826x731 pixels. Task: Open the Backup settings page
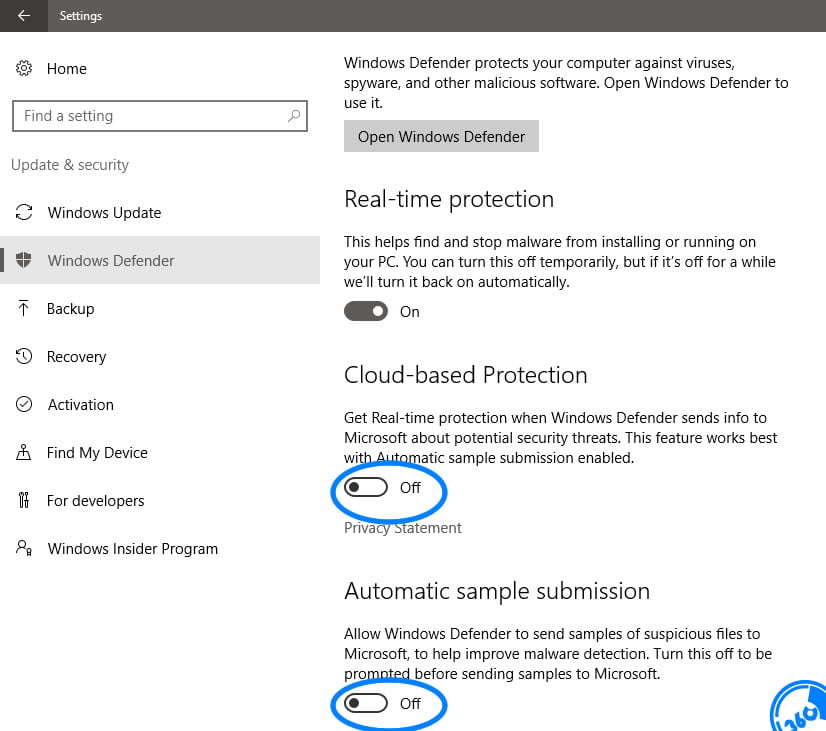tap(71, 308)
